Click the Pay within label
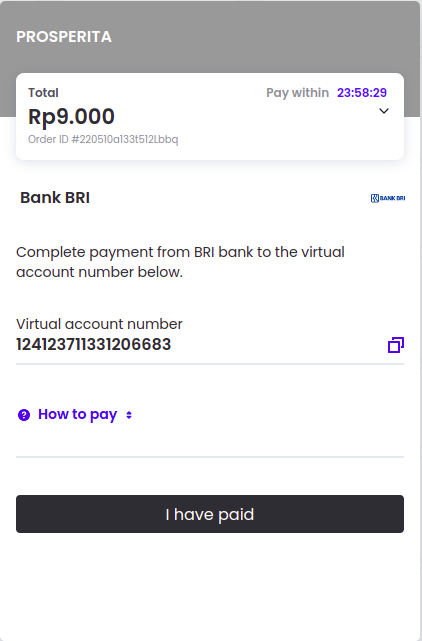422x641 pixels. [297, 93]
